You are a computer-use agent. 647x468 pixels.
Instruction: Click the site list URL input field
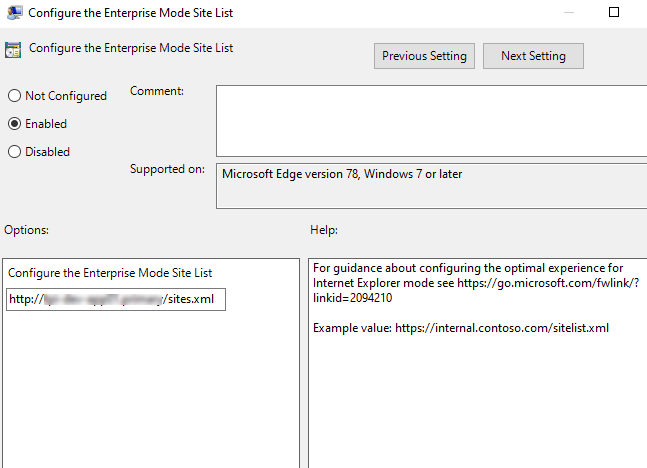pos(116,299)
